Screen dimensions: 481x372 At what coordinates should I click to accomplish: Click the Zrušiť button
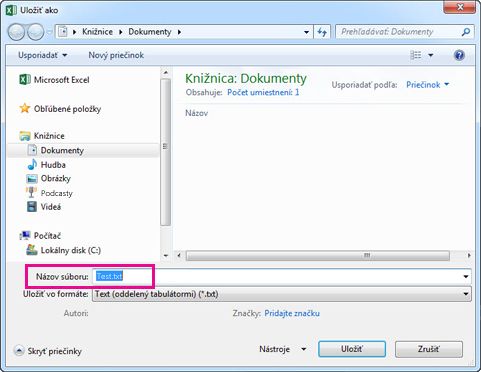coord(429,349)
